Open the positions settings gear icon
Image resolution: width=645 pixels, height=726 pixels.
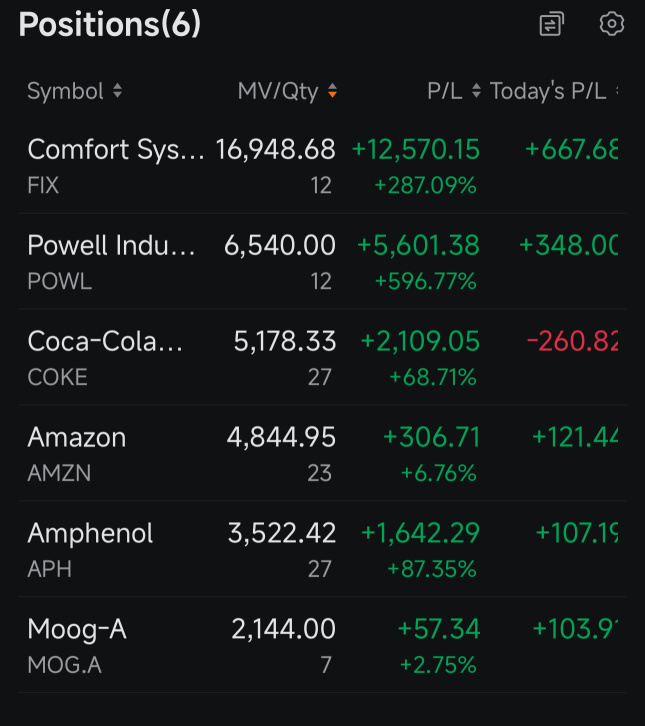tap(612, 24)
